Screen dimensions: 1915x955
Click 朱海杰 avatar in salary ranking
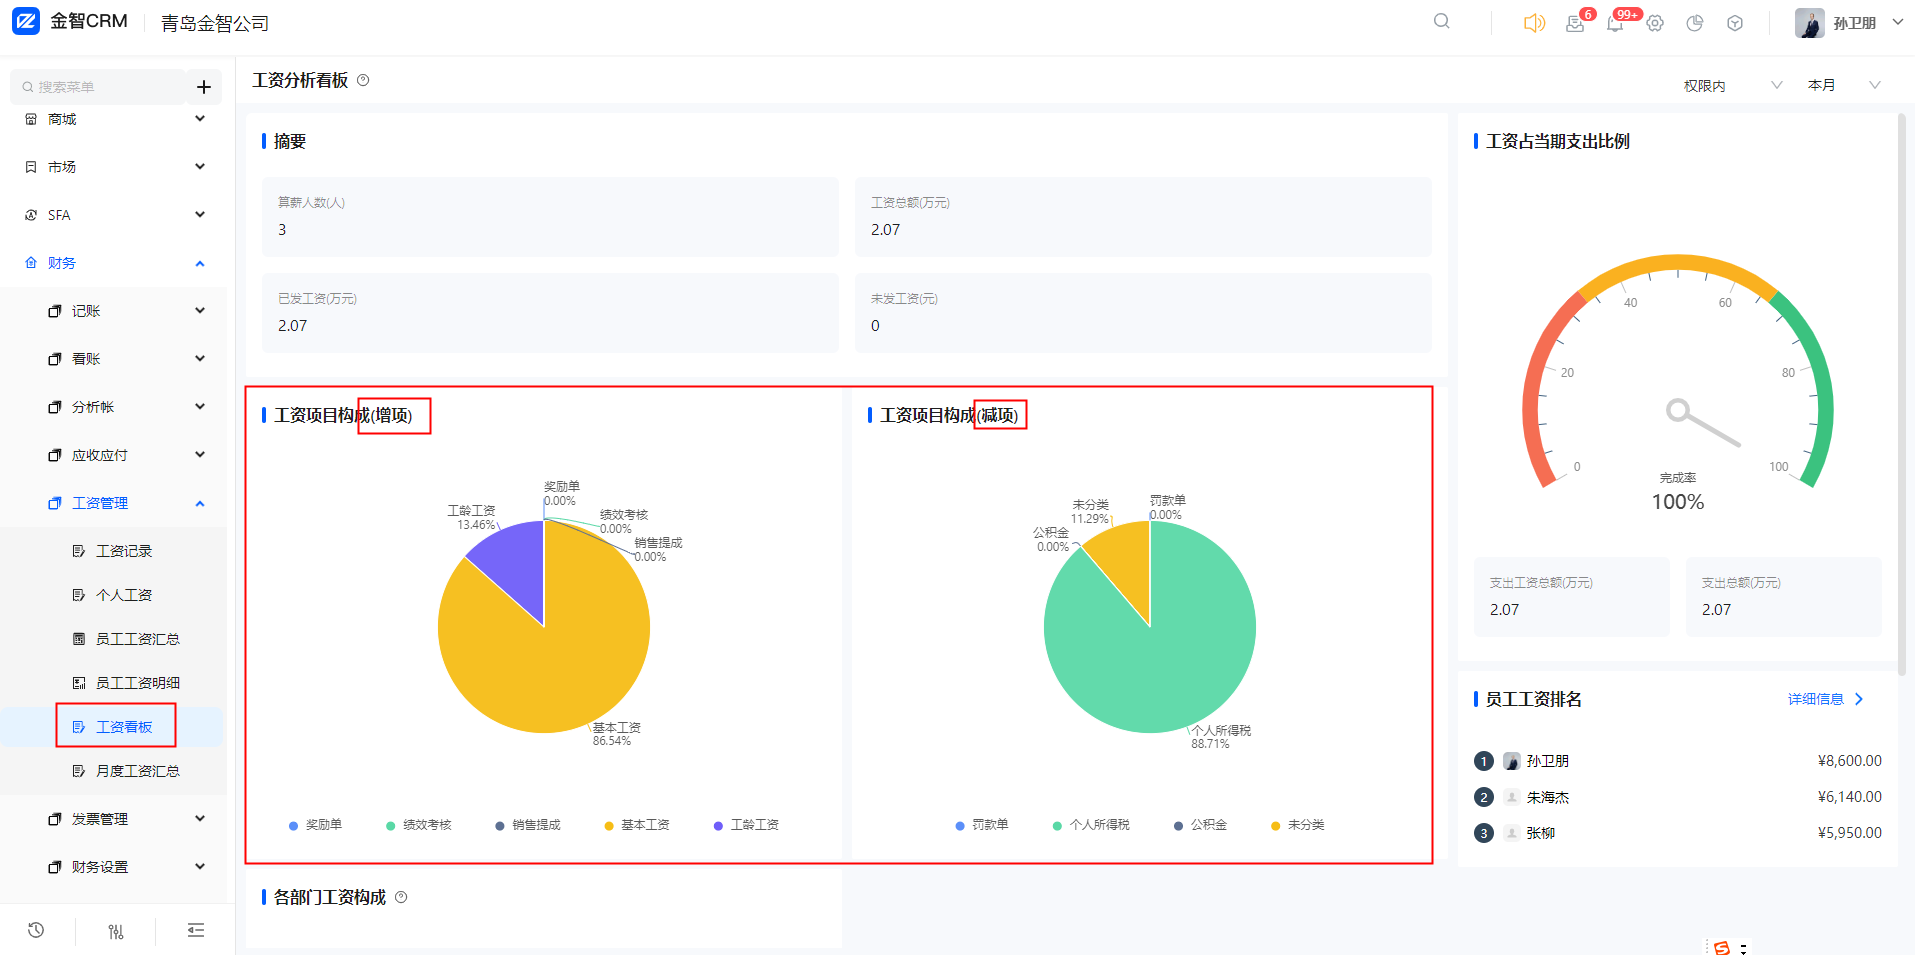(1512, 797)
